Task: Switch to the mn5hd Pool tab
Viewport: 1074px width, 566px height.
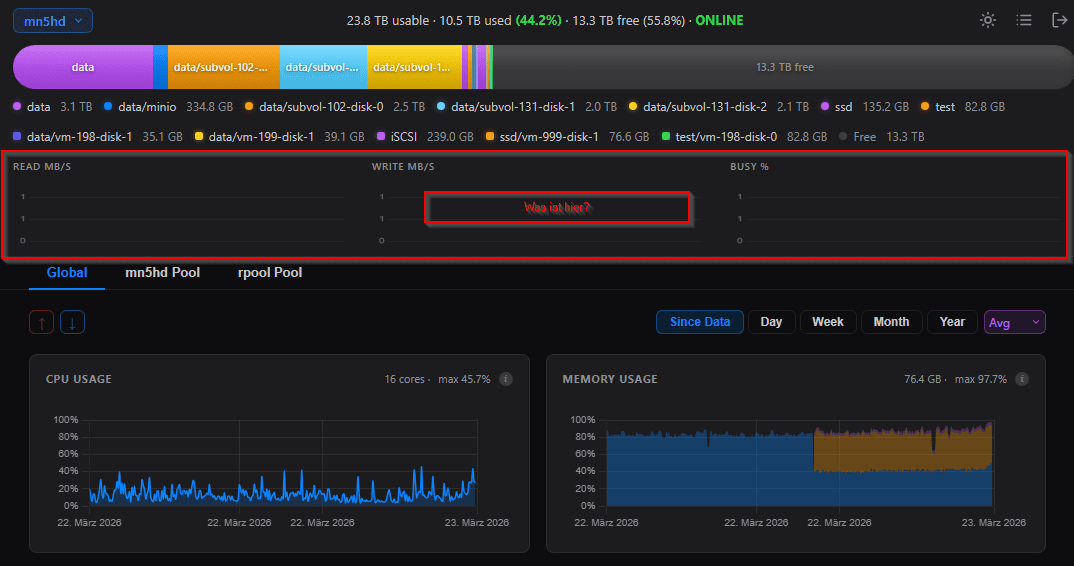Action: tap(162, 273)
